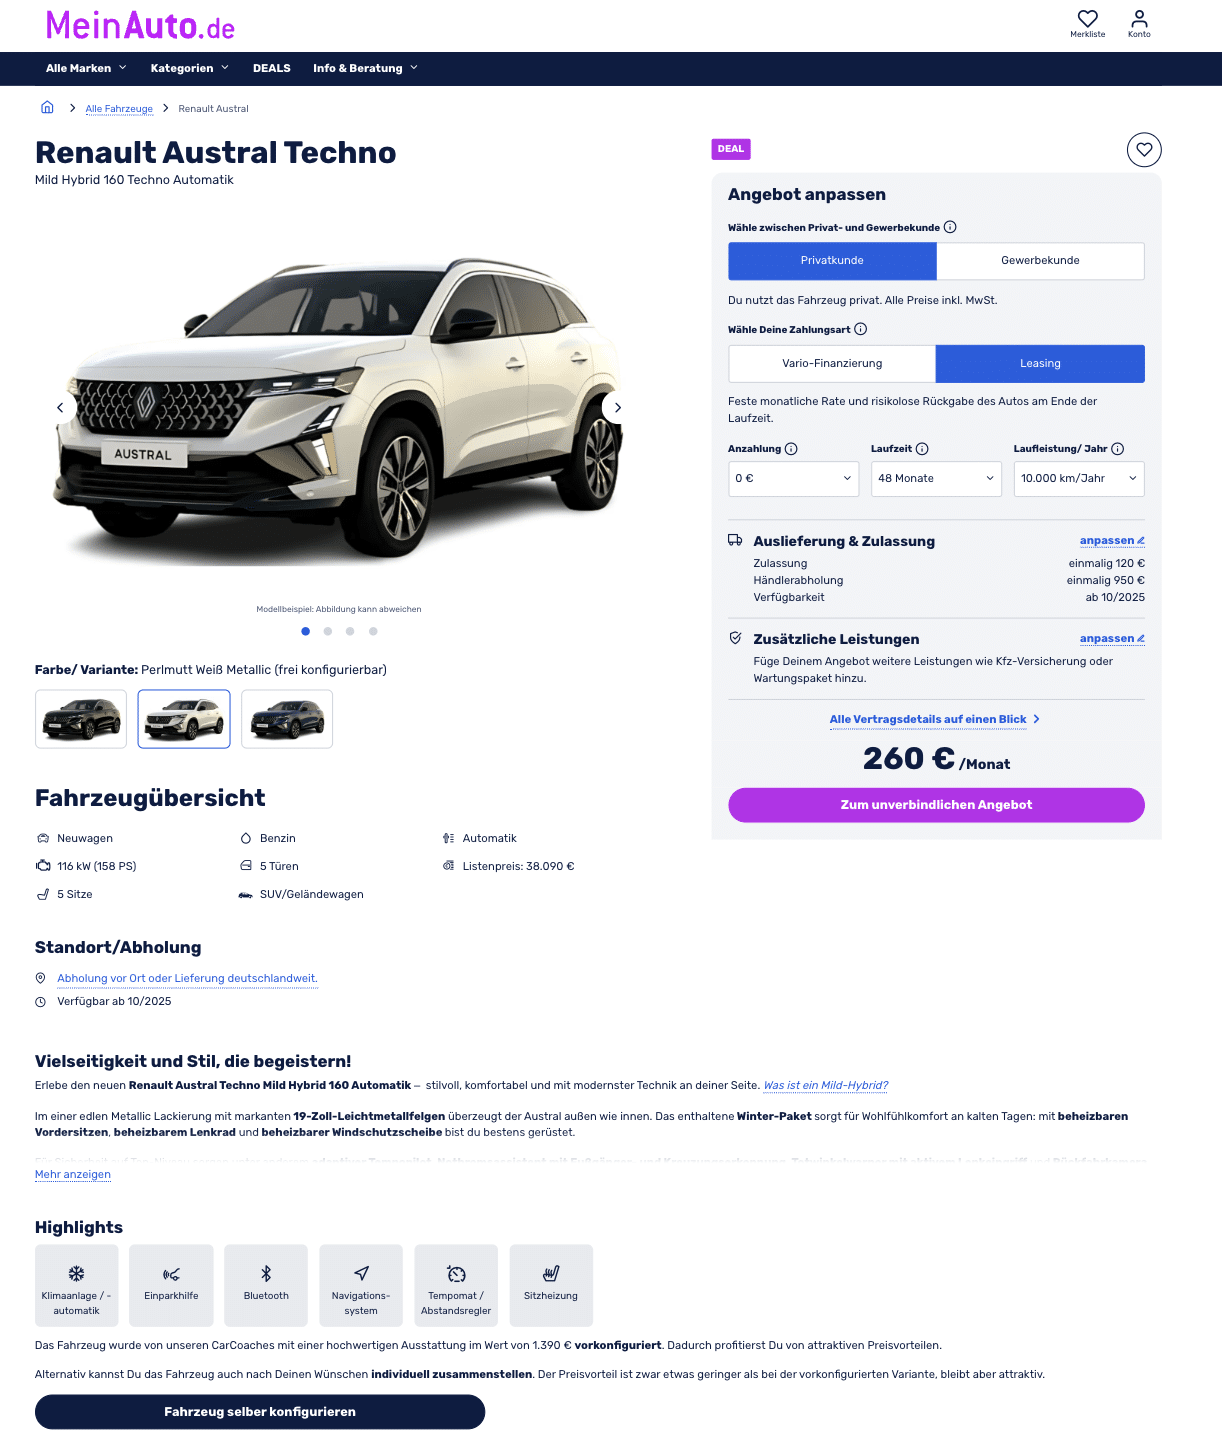1222x1444 pixels.
Task: Show next car image with right arrow
Action: tap(618, 407)
